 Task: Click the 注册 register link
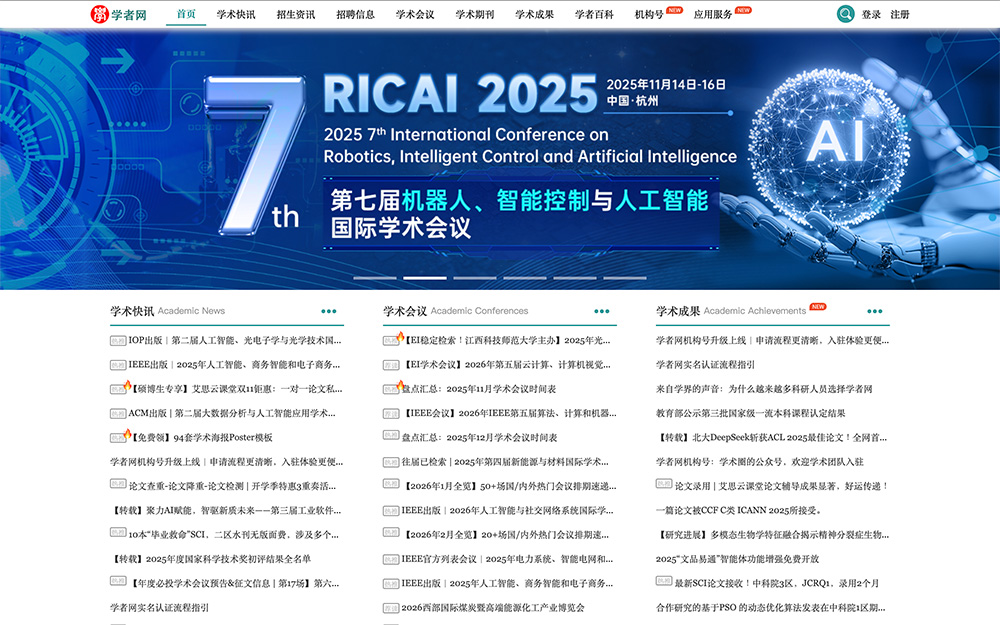point(900,14)
